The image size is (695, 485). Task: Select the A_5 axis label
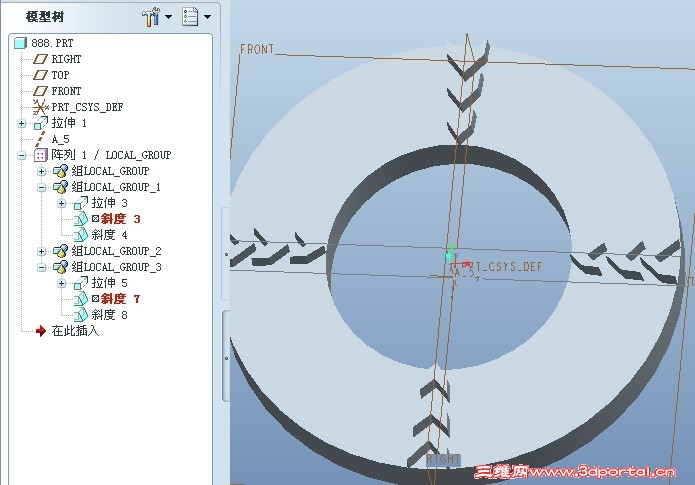point(60,139)
